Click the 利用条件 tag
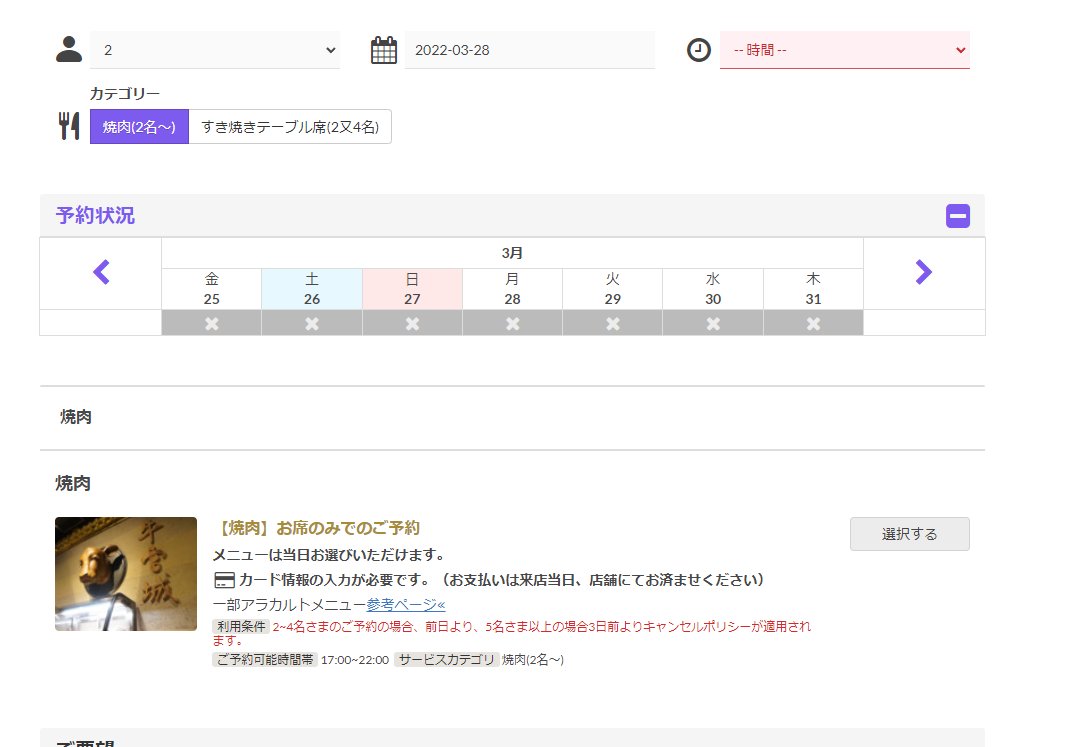The height and width of the screenshot is (747, 1075). pos(241,626)
